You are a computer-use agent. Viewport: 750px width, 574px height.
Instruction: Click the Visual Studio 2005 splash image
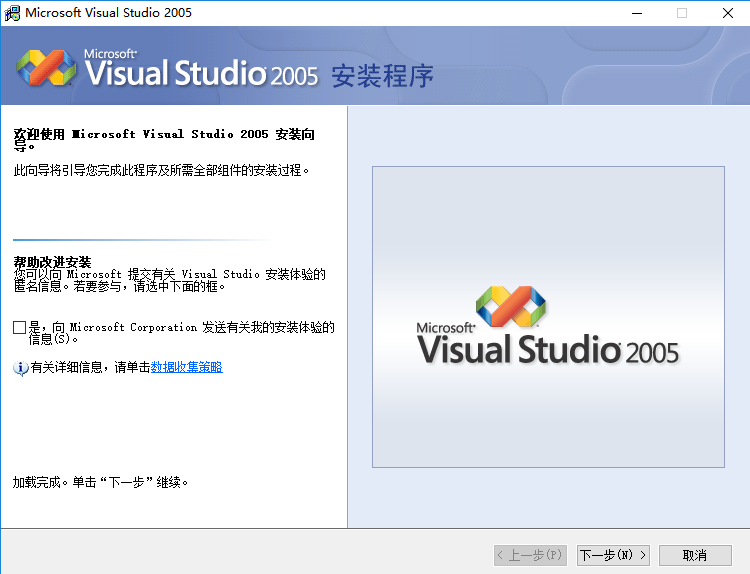(x=548, y=317)
